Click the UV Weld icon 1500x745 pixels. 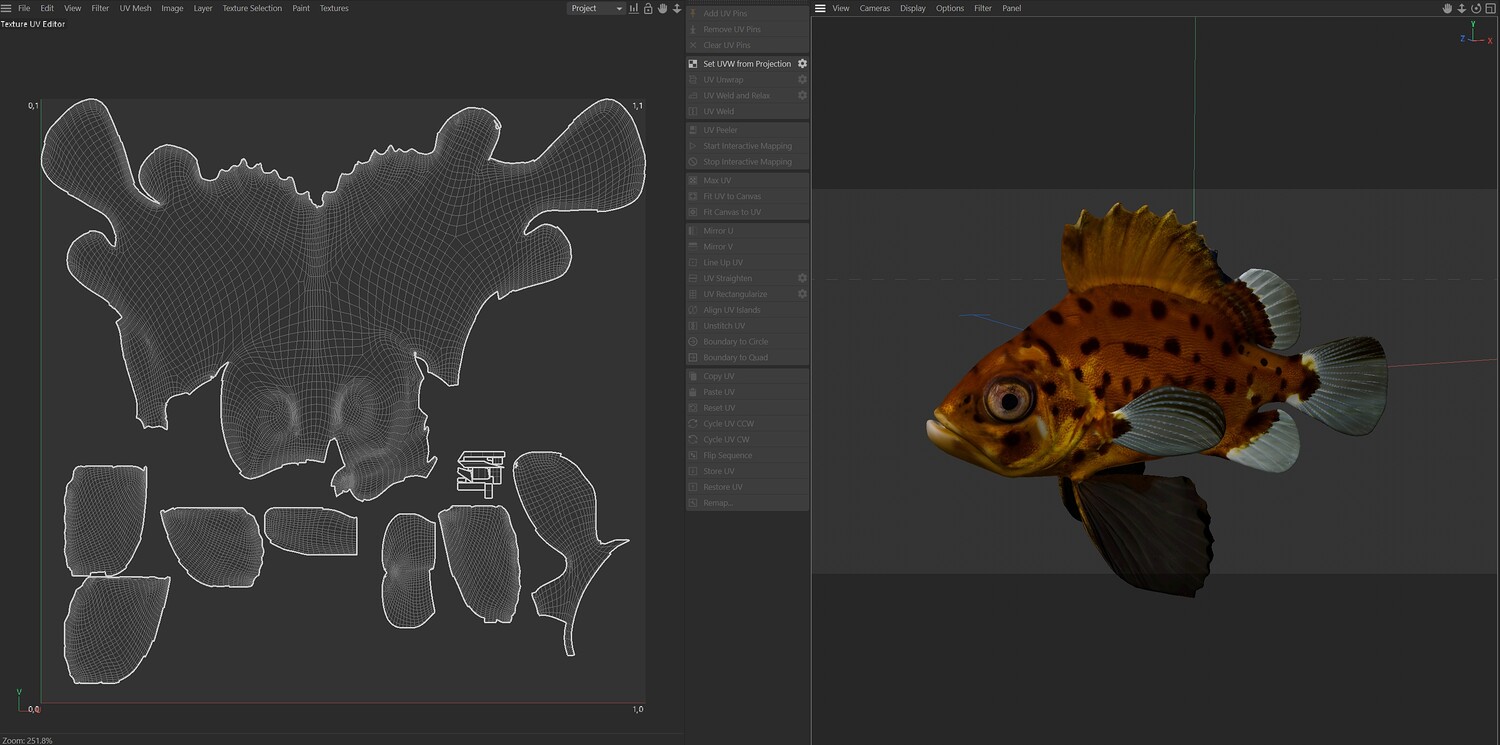693,112
